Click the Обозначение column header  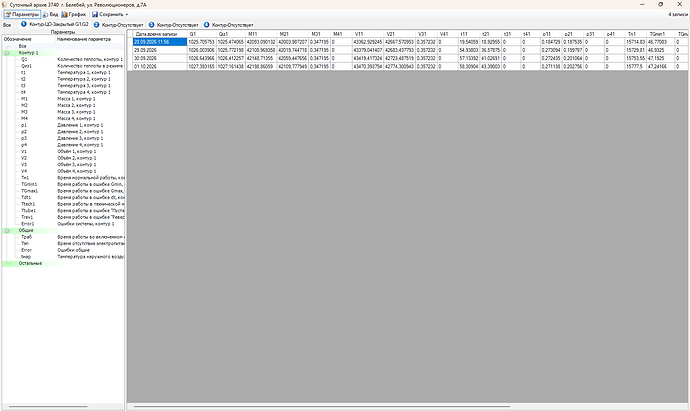(29, 39)
